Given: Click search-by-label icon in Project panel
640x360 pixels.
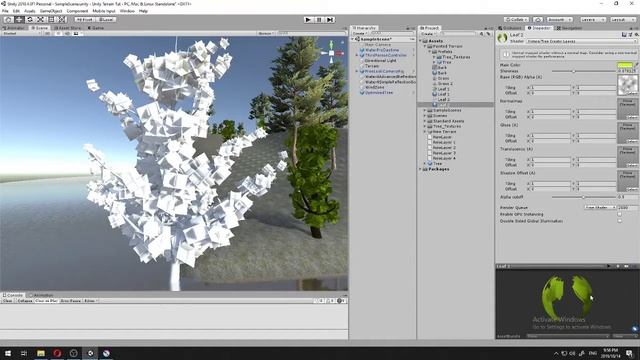Looking at the screenshot, I should click(488, 34).
